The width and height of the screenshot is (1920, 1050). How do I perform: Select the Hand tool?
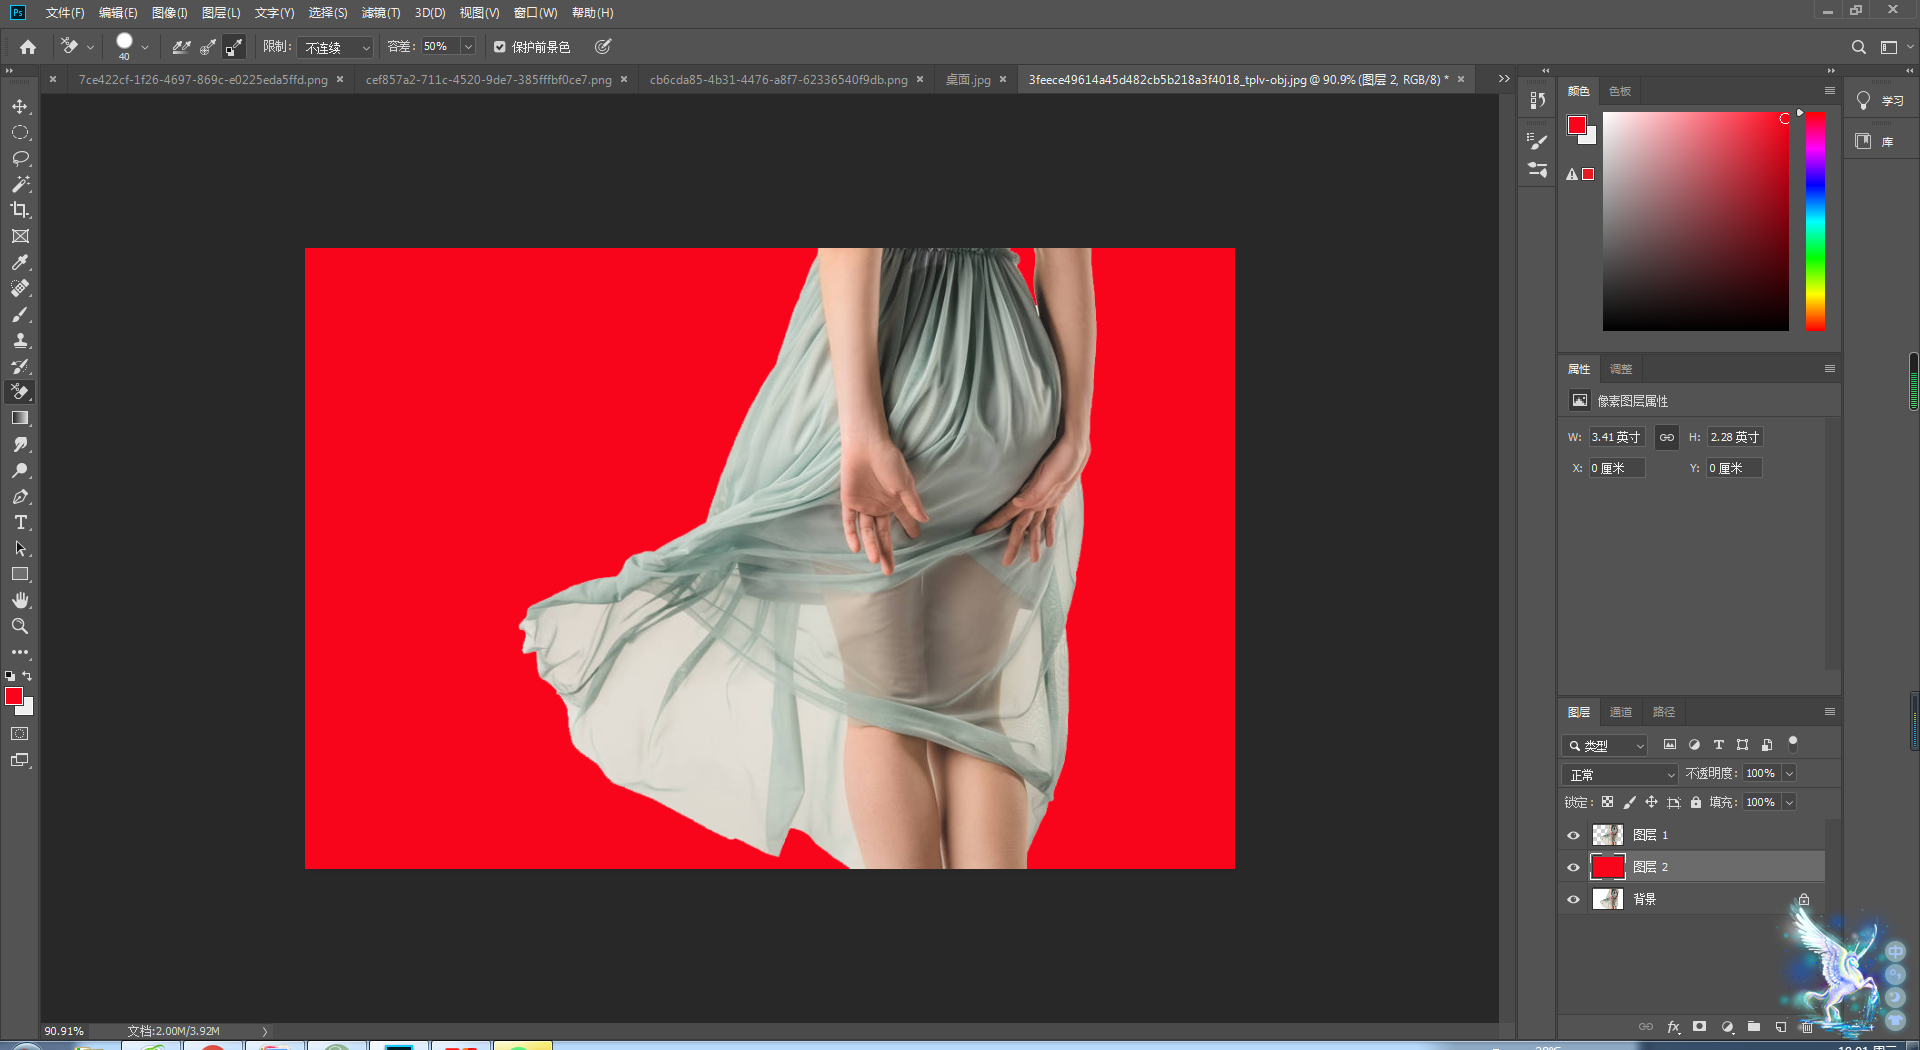coord(20,600)
